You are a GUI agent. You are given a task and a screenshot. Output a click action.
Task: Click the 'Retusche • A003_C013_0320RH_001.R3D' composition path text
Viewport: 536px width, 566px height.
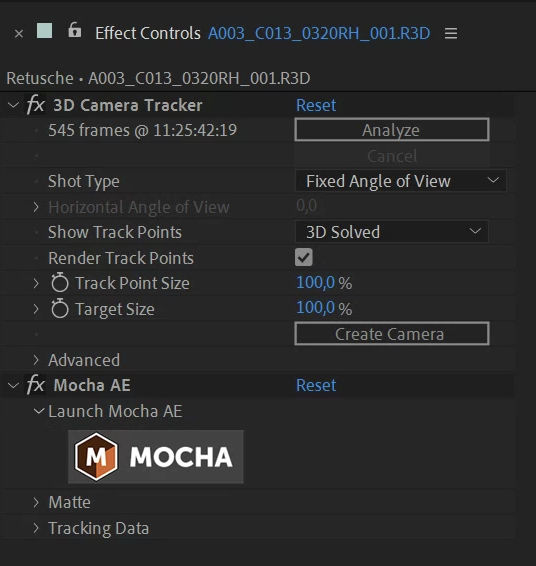pyautogui.click(x=158, y=78)
